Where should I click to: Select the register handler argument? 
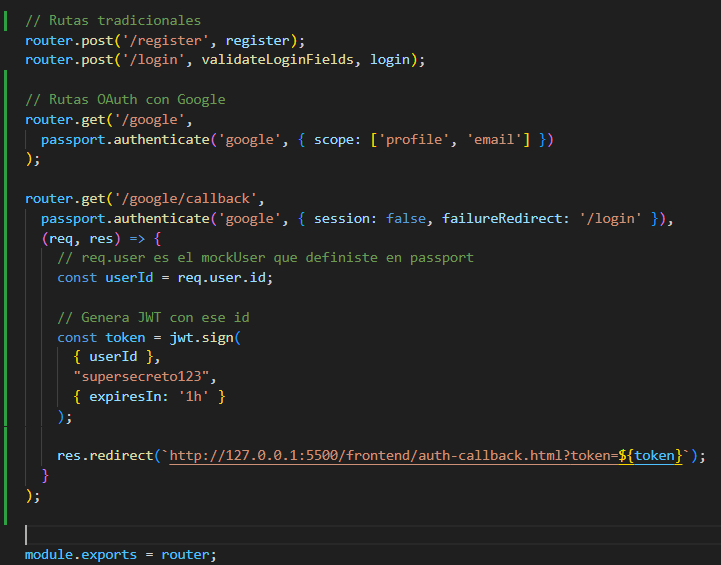258,40
